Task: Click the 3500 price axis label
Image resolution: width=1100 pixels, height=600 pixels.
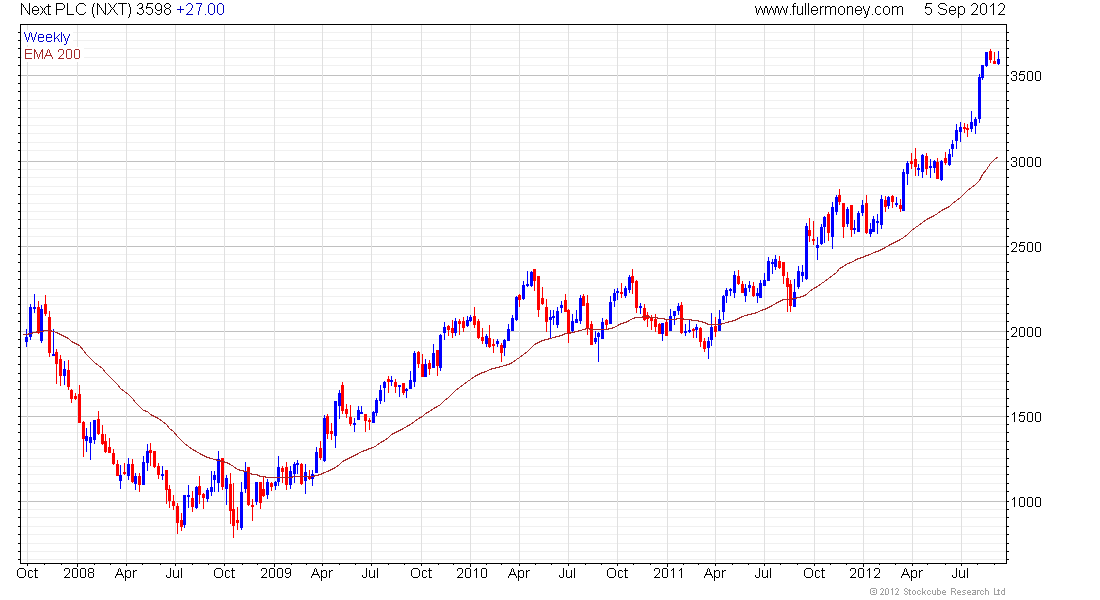Action: [1026, 76]
